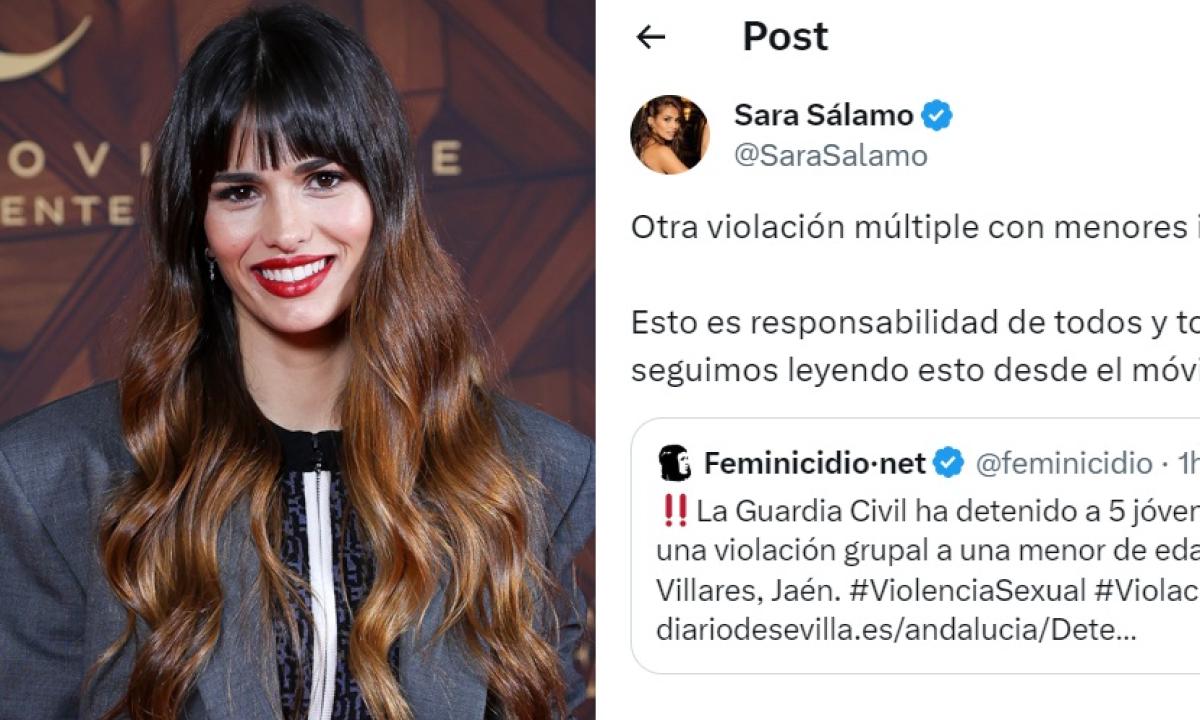Click the red double exclamation emoji
Viewport: 1200px width, 720px height.
[x=675, y=511]
